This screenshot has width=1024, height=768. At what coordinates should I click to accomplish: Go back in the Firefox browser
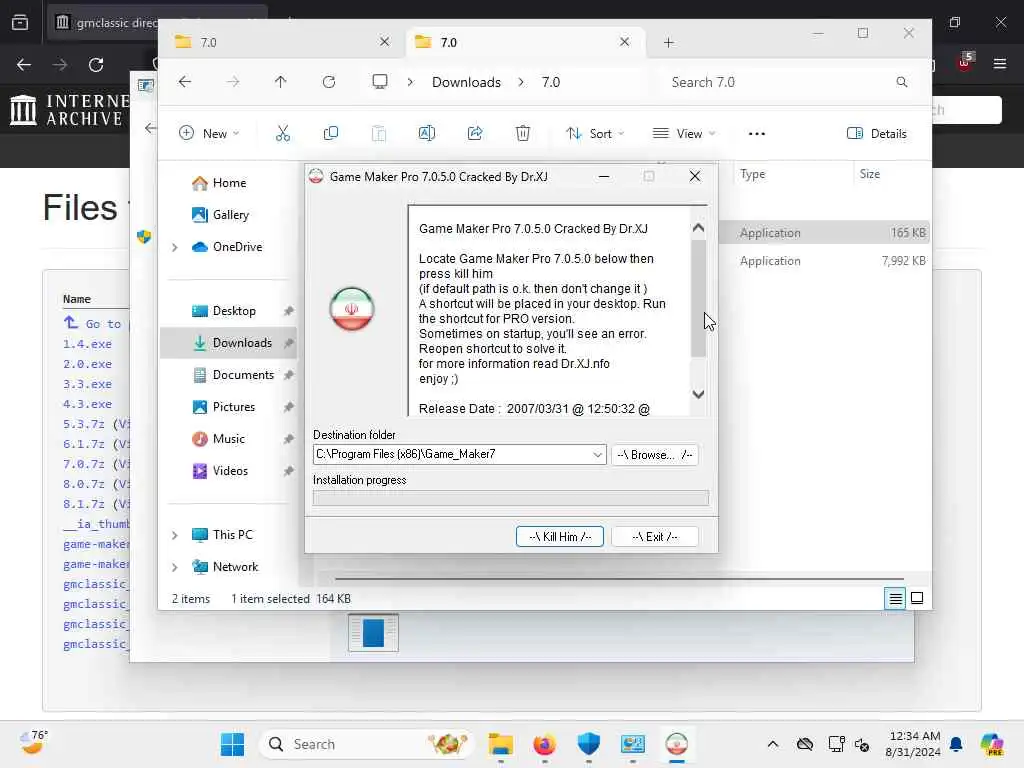[x=24, y=65]
